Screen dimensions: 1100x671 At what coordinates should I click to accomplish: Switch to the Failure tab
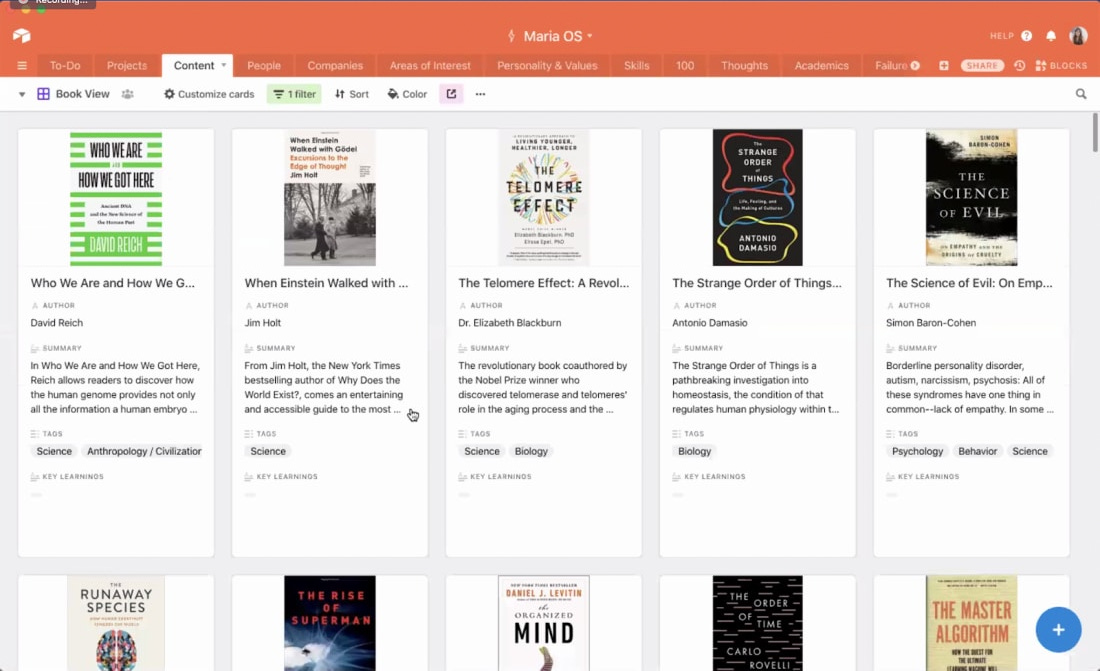click(892, 66)
